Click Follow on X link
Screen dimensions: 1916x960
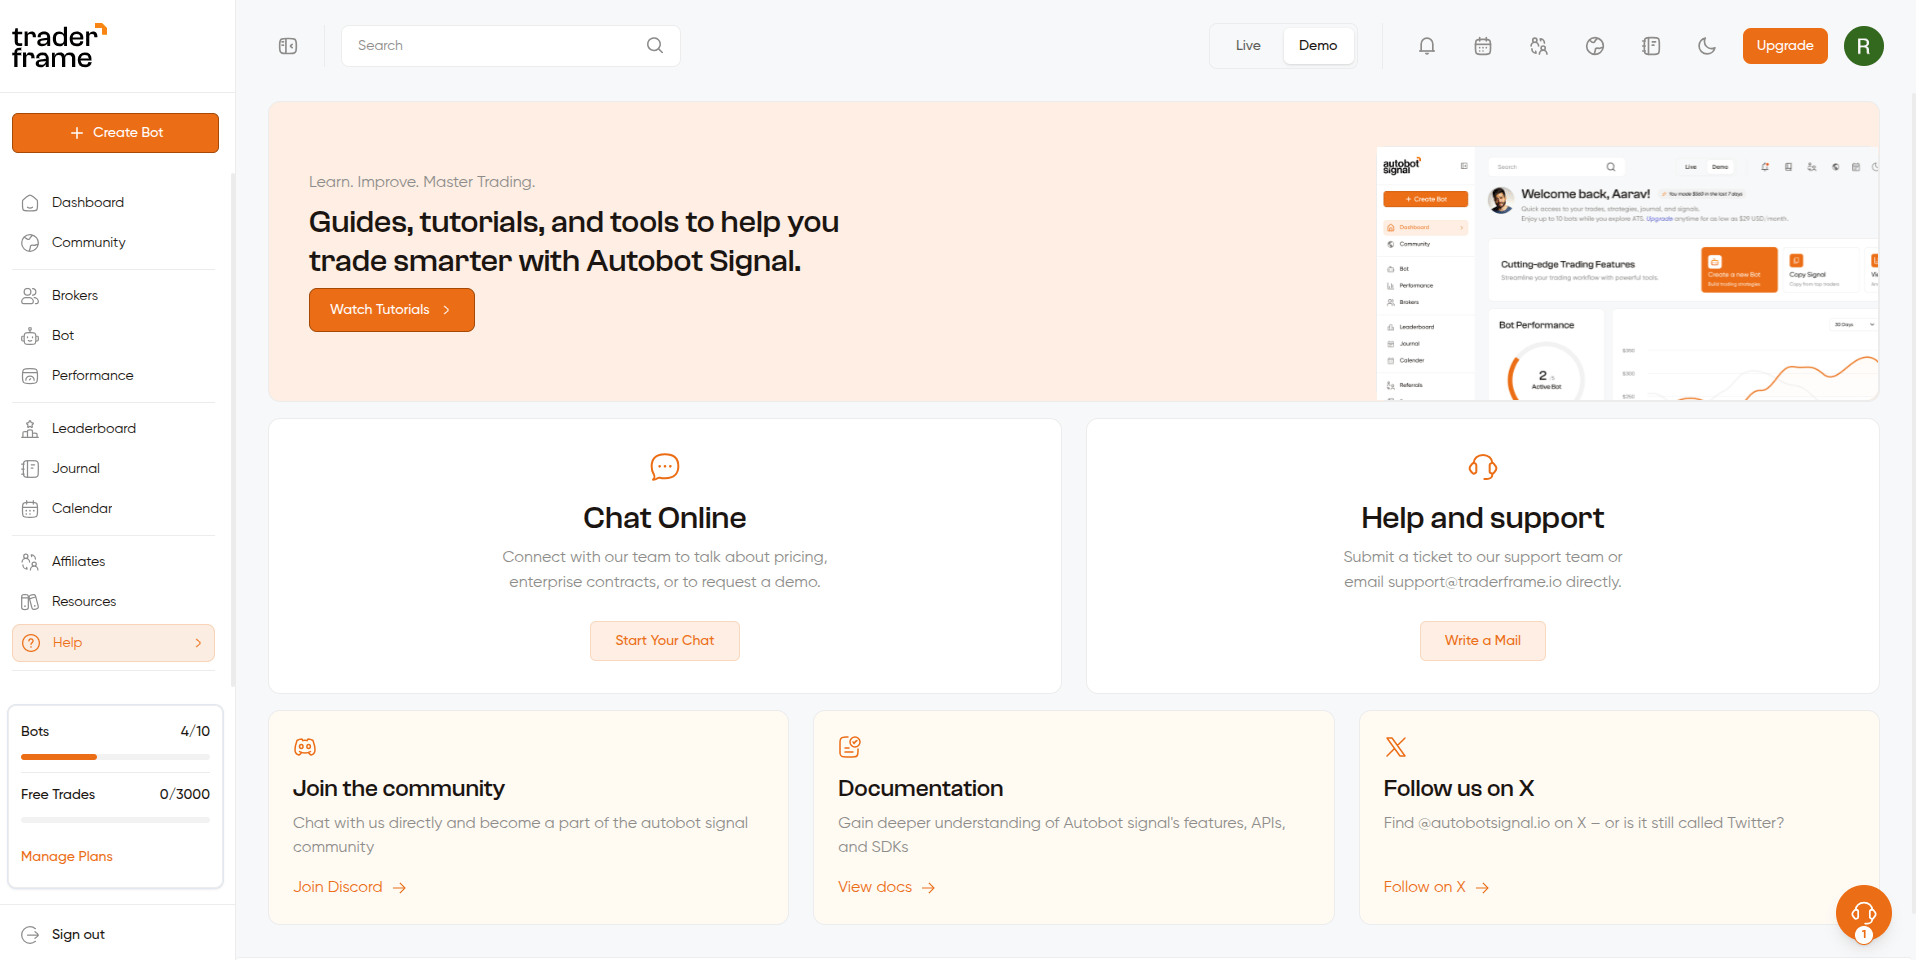1436,887
